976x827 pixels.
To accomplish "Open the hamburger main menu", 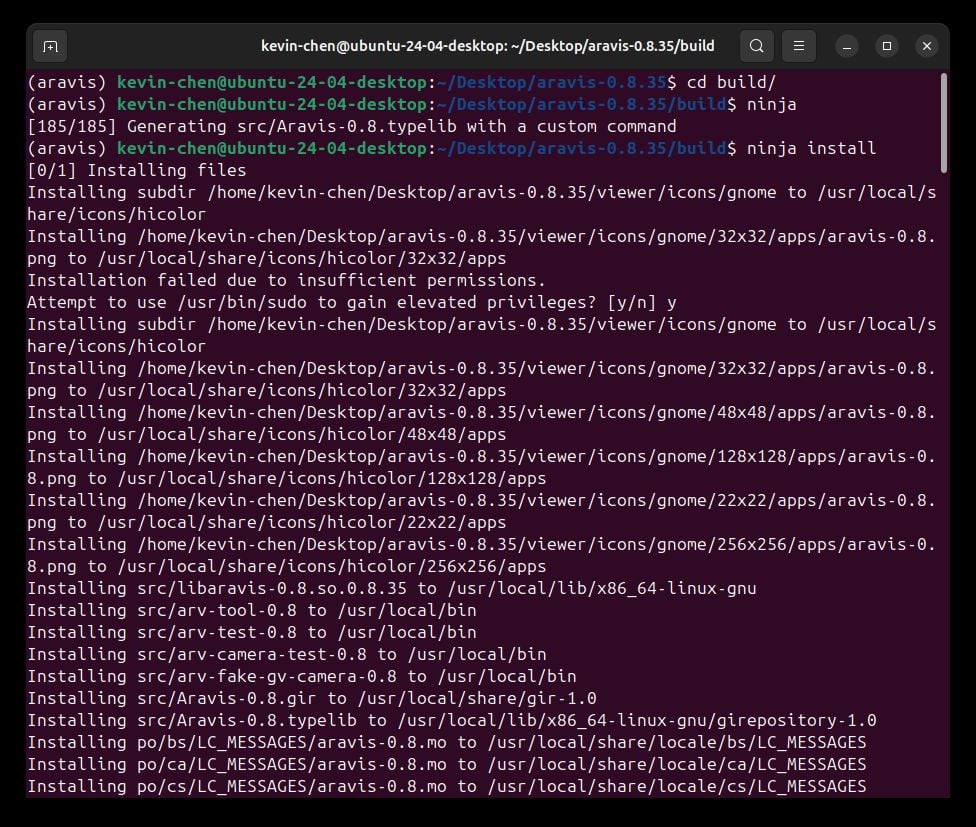I will click(799, 46).
